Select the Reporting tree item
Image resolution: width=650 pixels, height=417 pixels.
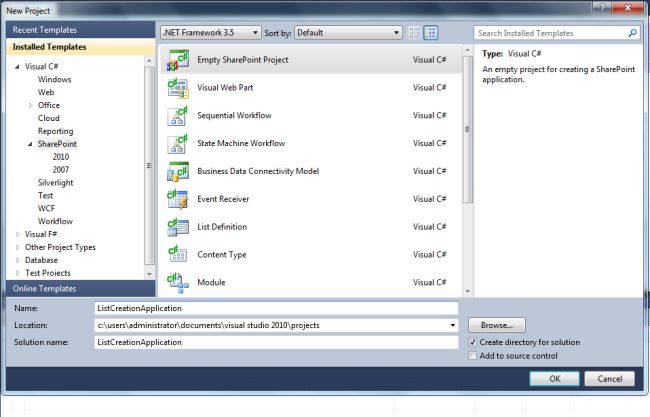pyautogui.click(x=56, y=131)
